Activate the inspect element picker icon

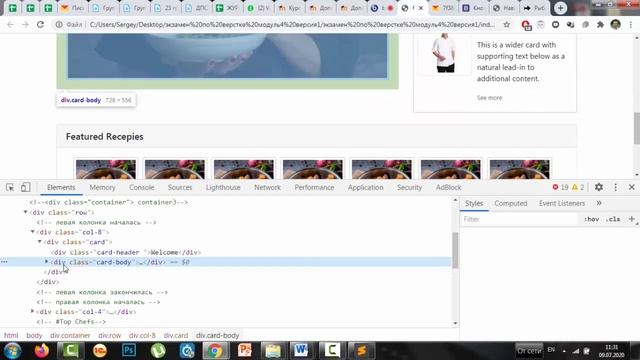(x=10, y=187)
